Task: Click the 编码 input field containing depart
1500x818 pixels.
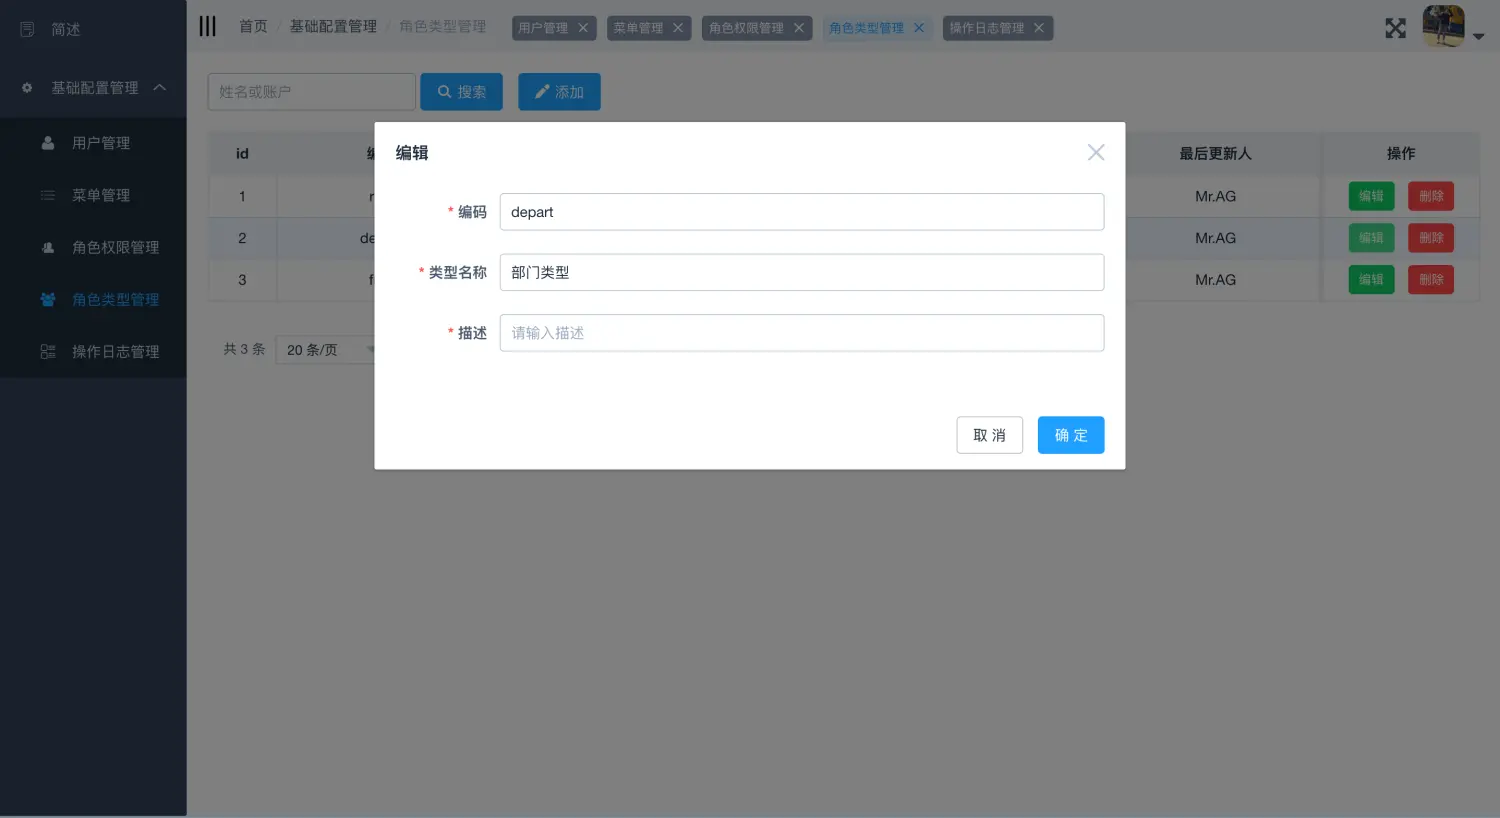Action: click(x=802, y=212)
